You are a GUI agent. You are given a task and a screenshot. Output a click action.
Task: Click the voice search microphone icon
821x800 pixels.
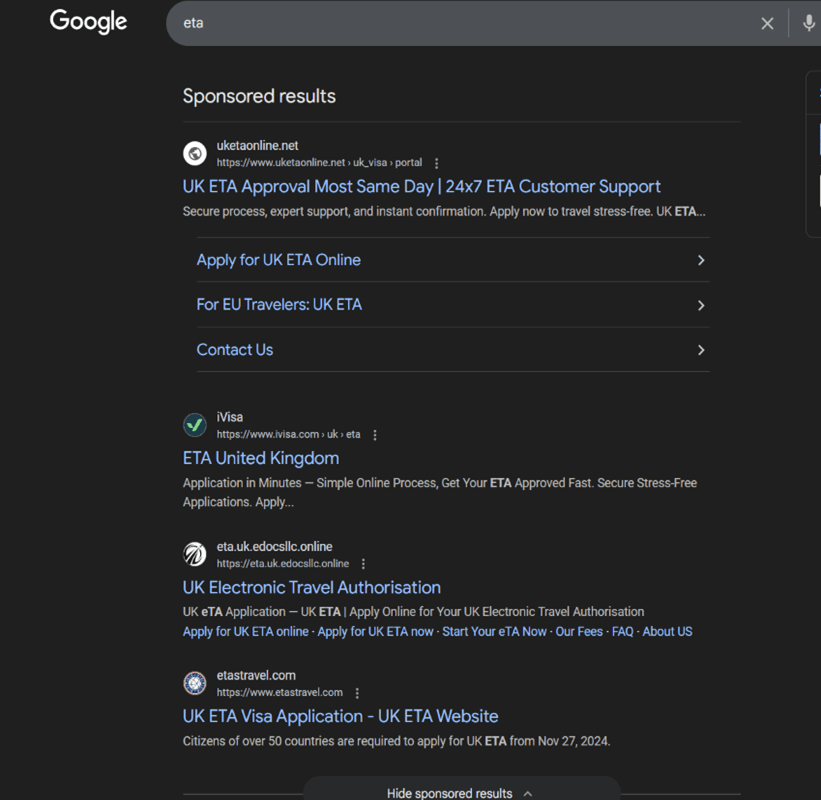809,22
